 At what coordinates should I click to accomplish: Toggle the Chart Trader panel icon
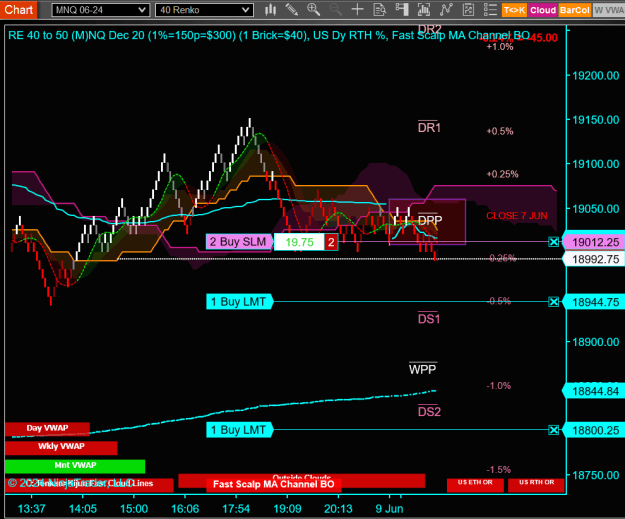[x=402, y=10]
